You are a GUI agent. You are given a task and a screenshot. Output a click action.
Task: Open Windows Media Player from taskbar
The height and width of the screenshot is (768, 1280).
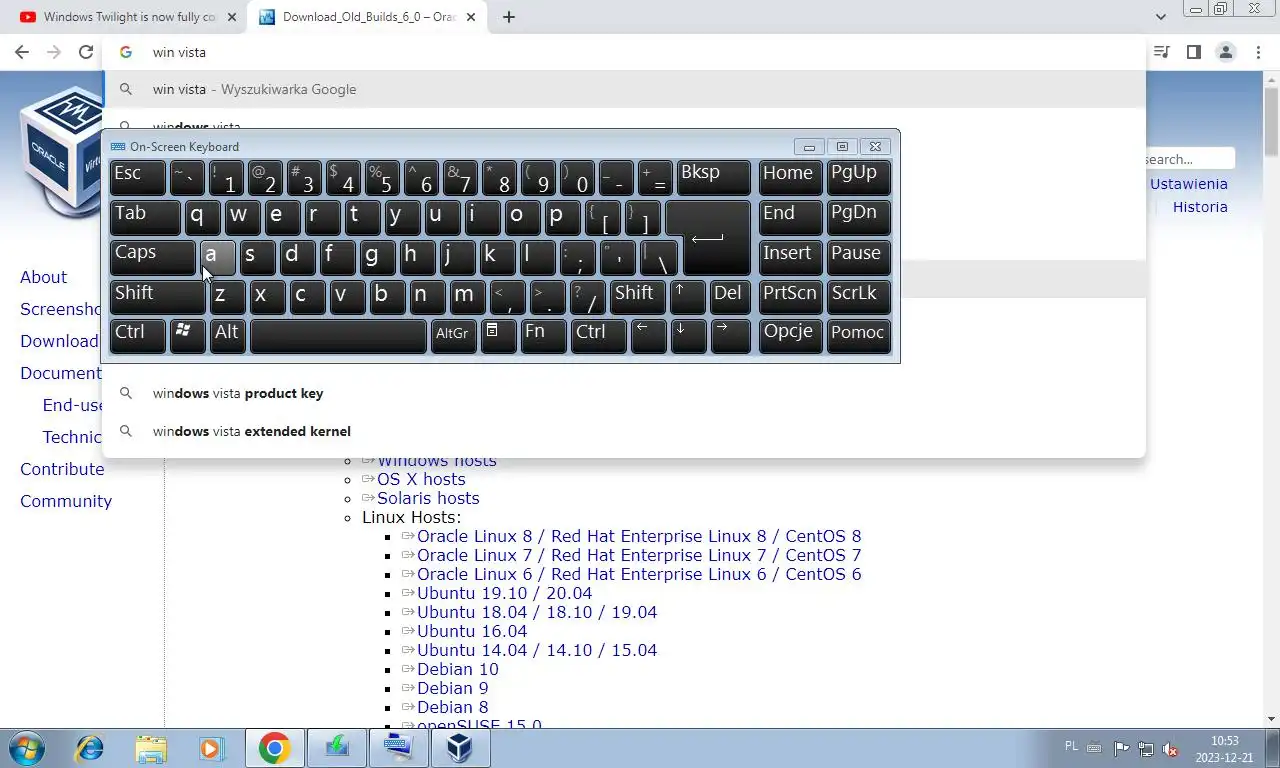point(211,748)
